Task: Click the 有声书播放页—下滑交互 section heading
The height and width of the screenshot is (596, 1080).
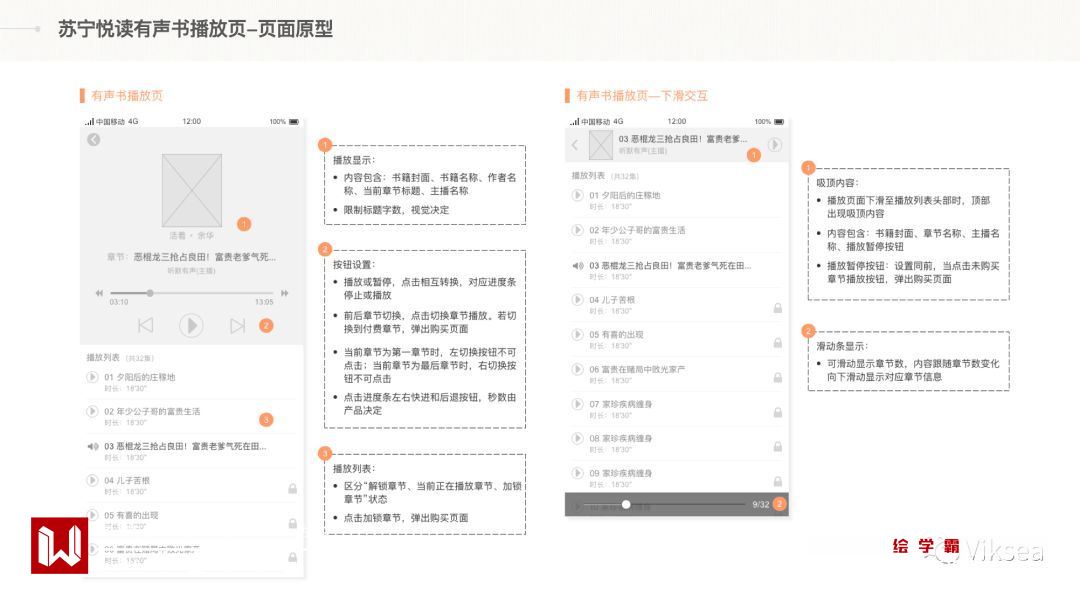Action: 642,96
